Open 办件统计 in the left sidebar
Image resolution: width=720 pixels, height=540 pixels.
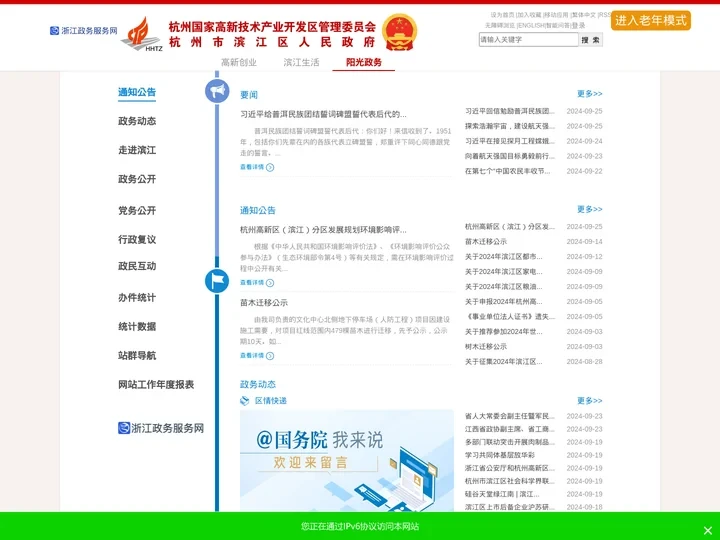137,297
